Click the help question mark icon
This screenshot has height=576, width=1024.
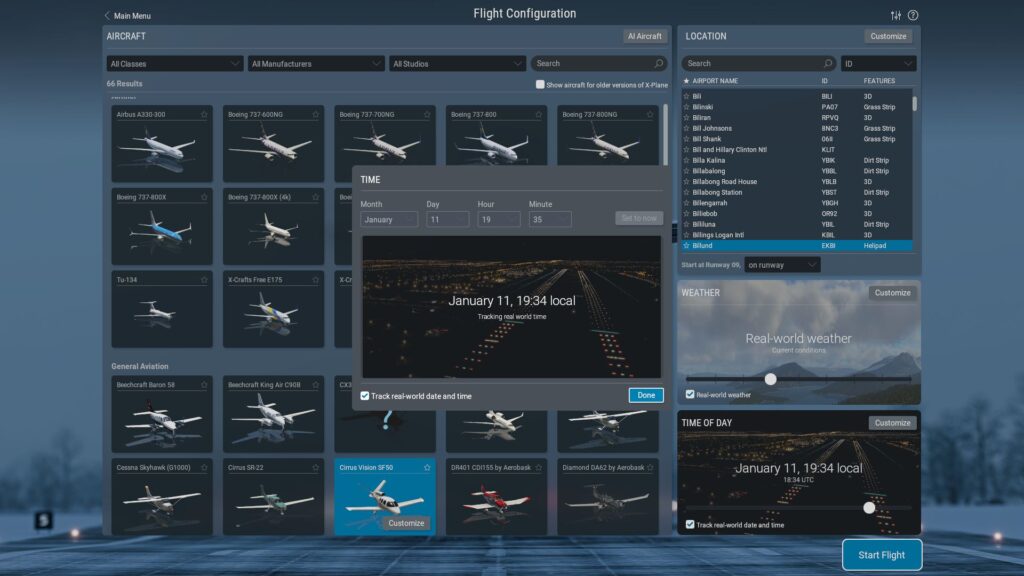point(913,15)
